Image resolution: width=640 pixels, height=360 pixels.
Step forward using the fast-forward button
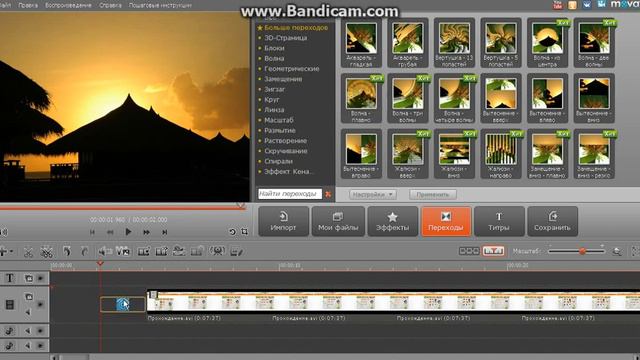(146, 232)
